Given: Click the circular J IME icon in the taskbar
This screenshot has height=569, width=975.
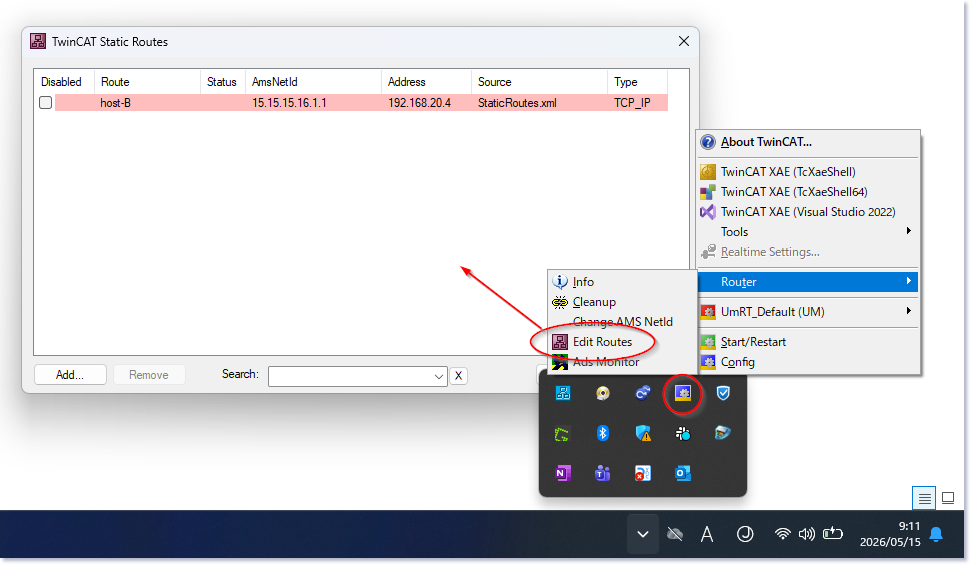Looking at the screenshot, I should (745, 534).
